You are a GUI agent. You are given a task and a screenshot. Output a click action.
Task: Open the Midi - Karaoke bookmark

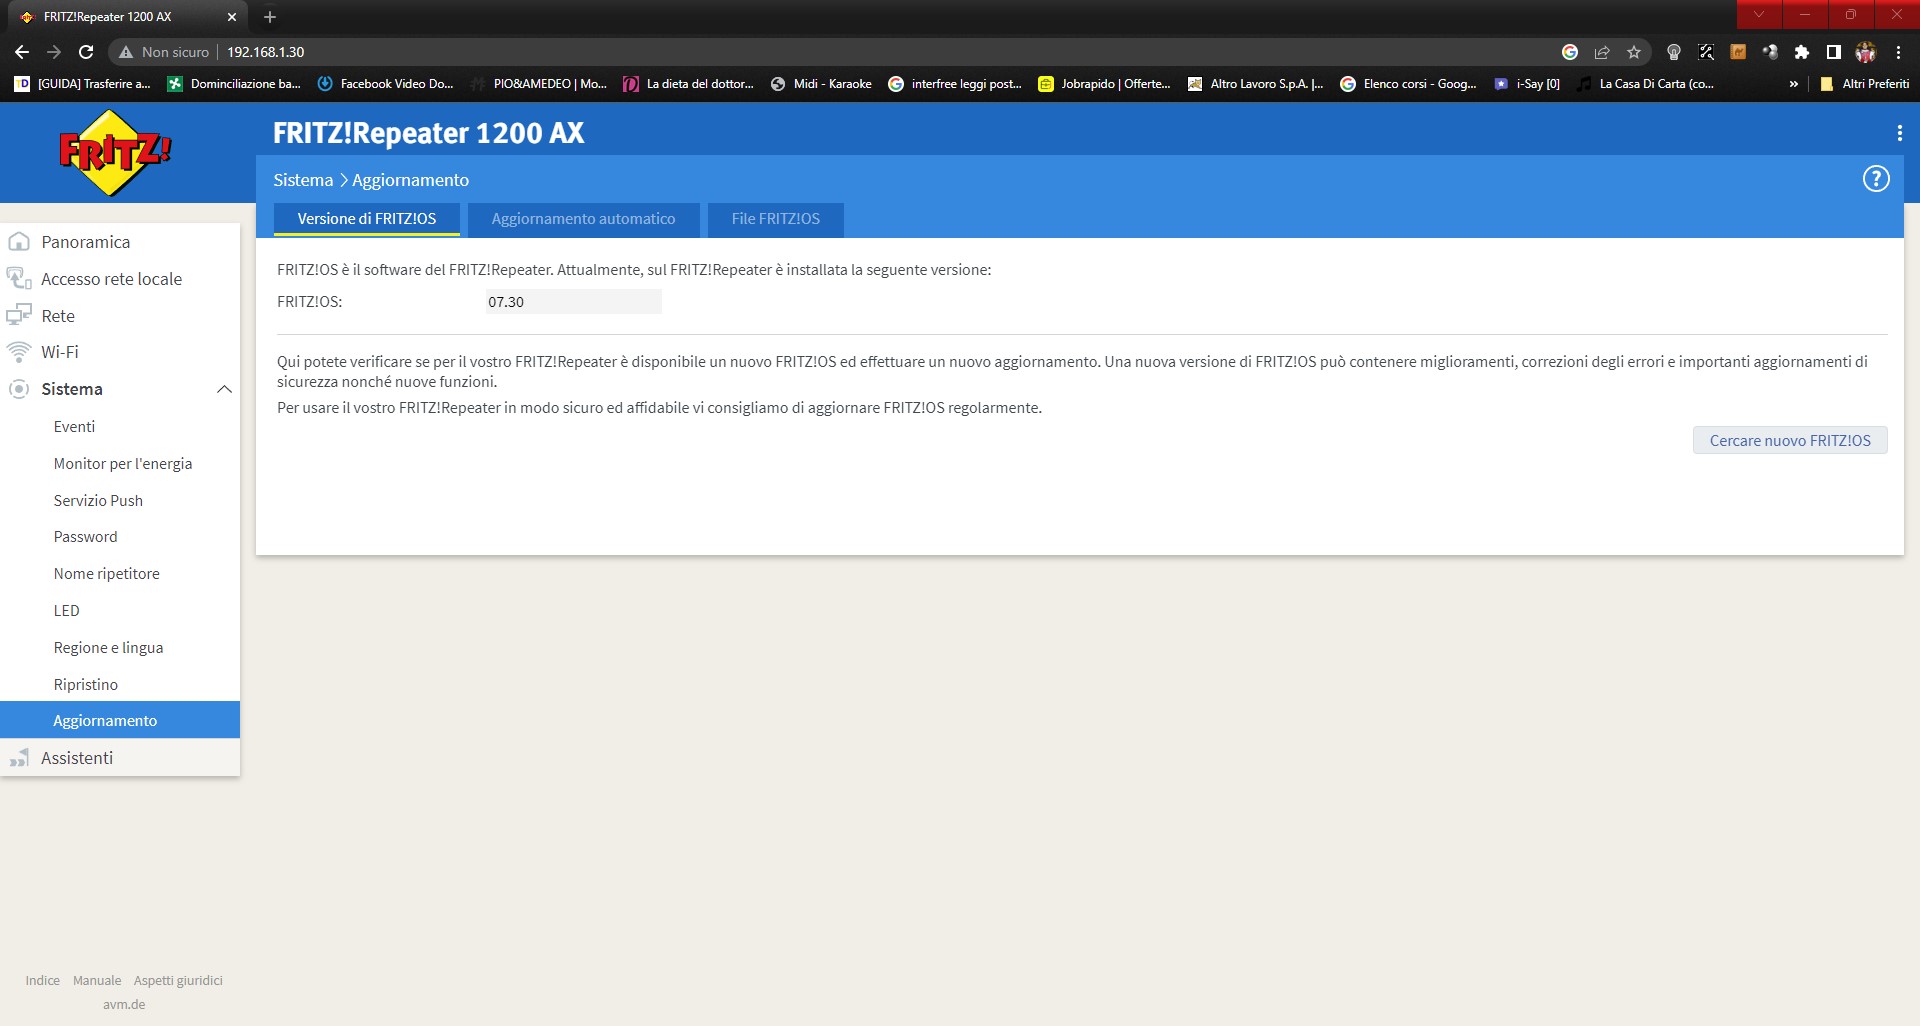pyautogui.click(x=821, y=84)
